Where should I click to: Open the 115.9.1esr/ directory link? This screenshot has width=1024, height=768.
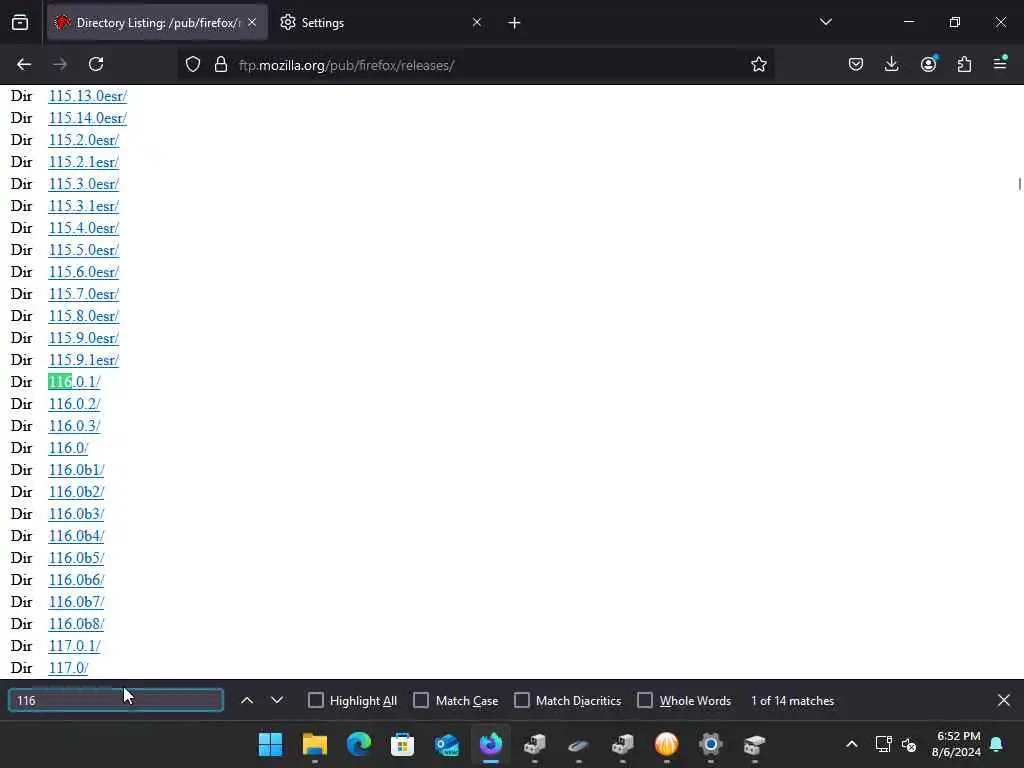[x=84, y=360]
